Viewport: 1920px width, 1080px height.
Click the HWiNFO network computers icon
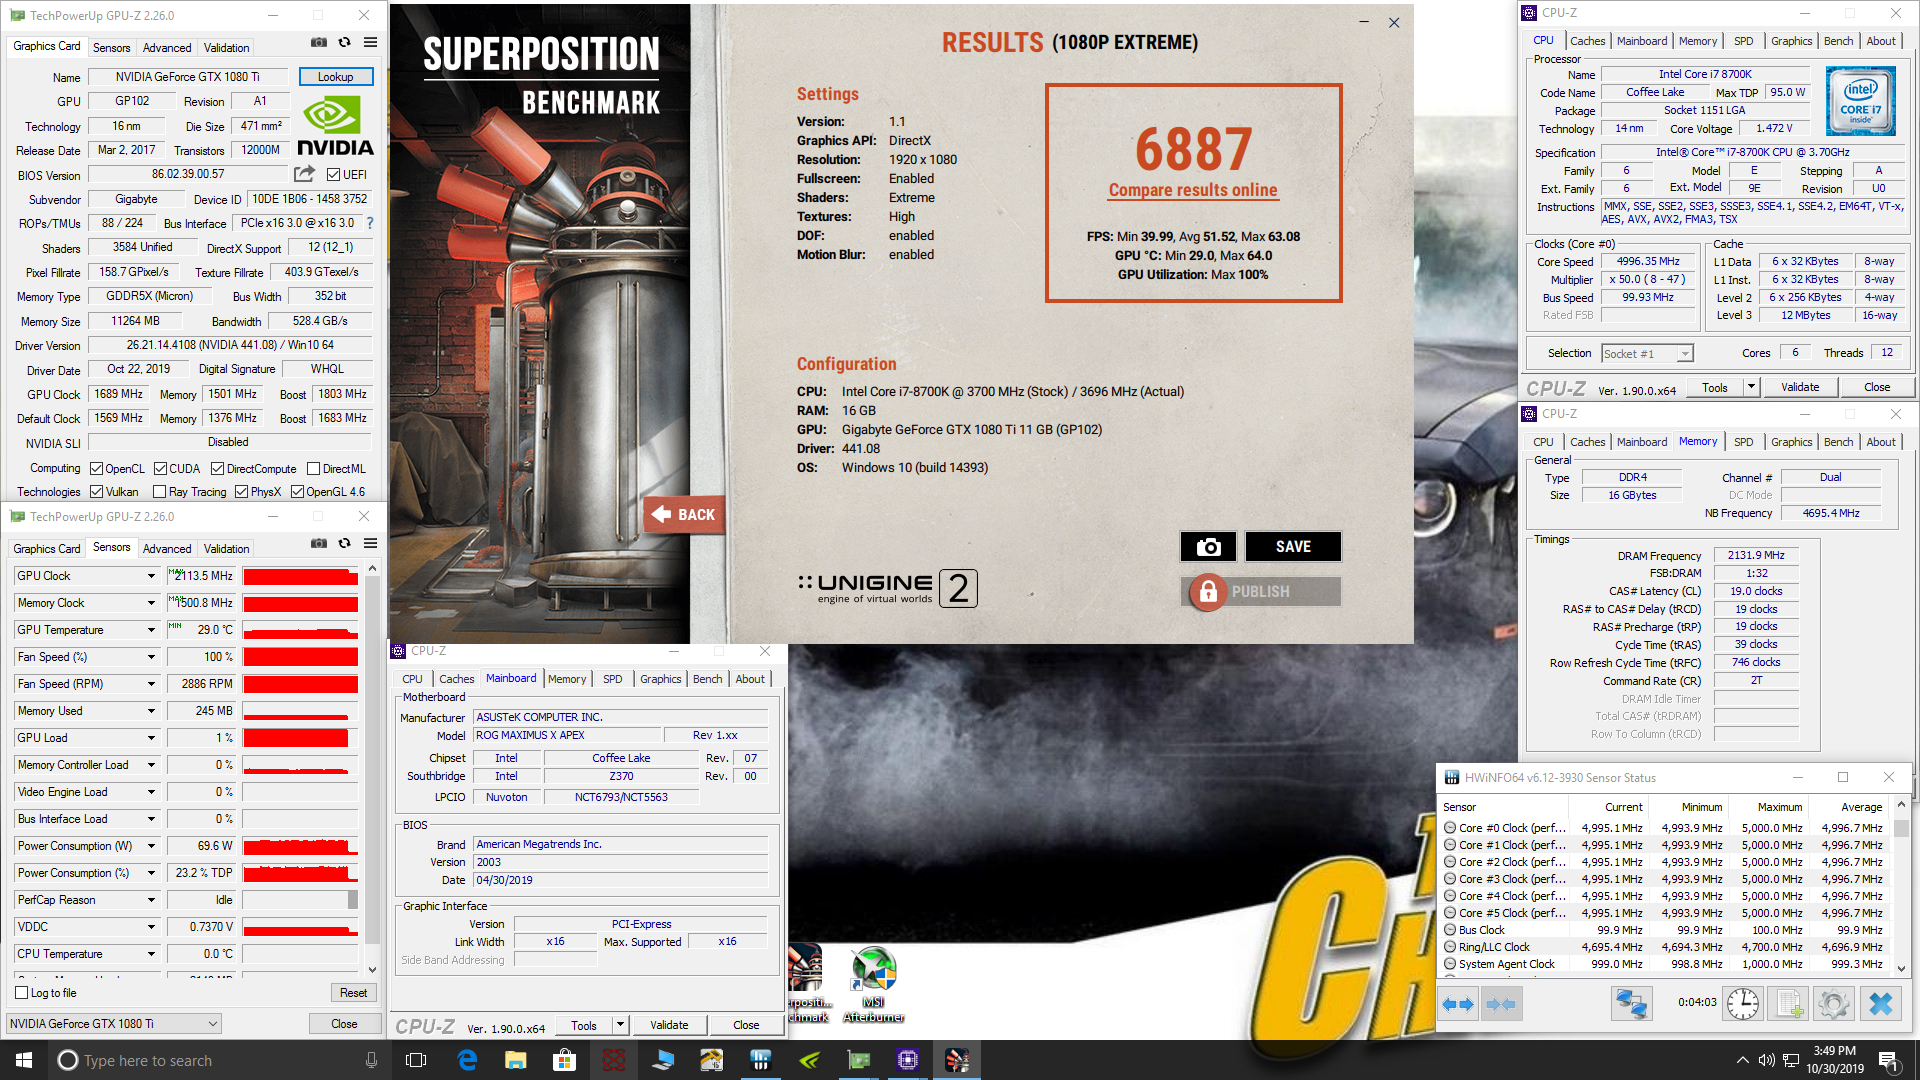(x=1631, y=1004)
